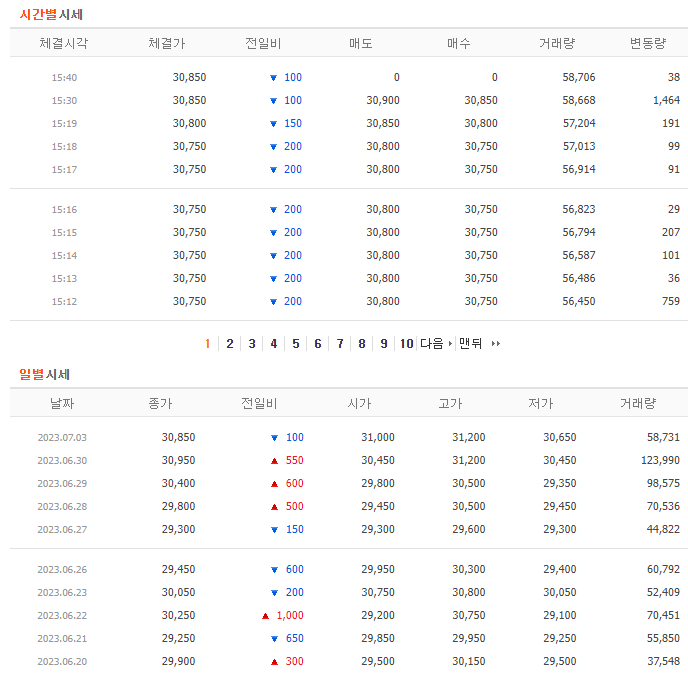Click the 2023.06.21 date cell
Viewport: 688px width, 675px height.
62,638
